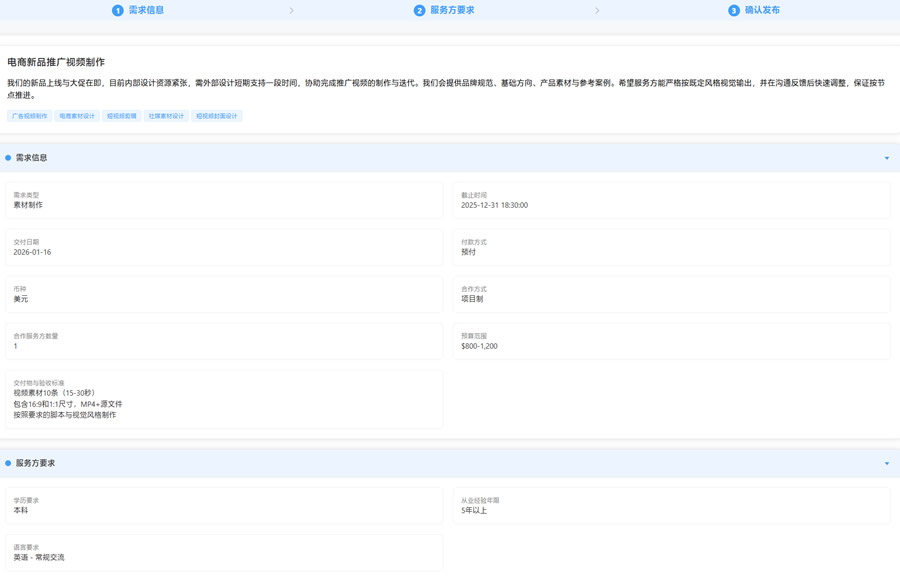Select the 社媒素材设计 tag
The height and width of the screenshot is (576, 900).
tap(166, 116)
